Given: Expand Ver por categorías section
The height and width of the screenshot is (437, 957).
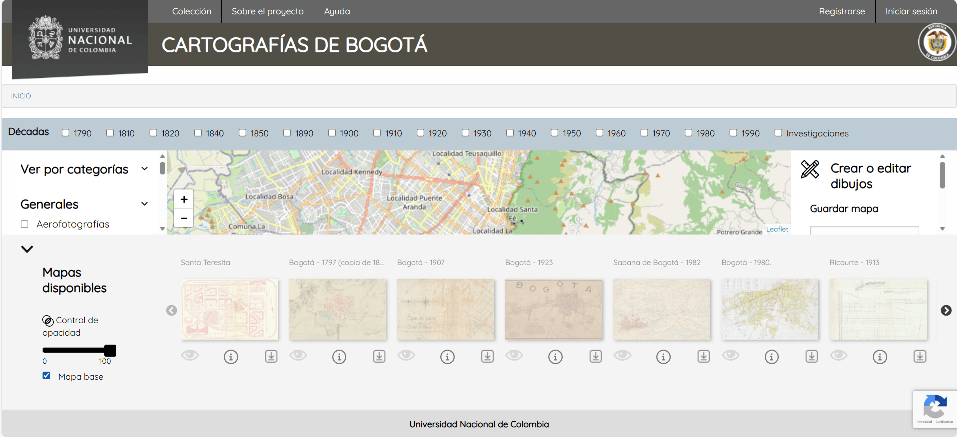Looking at the screenshot, I should coord(145,169).
